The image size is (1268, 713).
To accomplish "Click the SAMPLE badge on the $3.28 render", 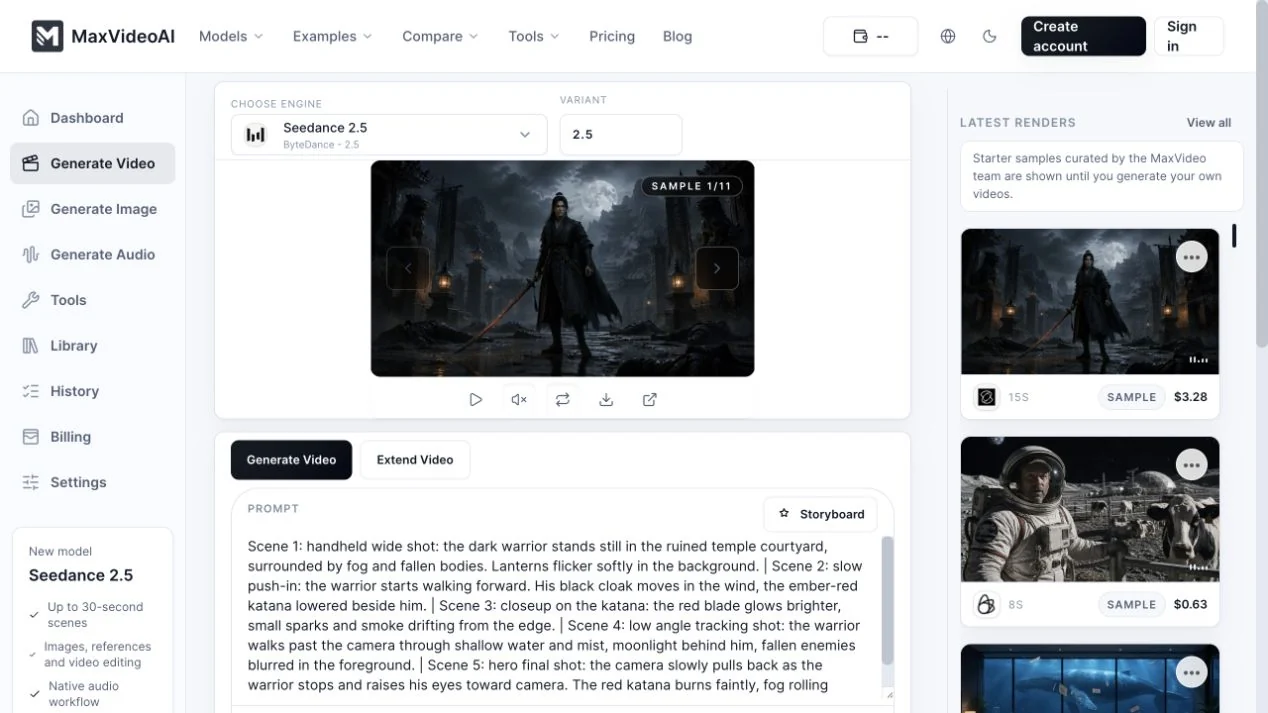I will (x=1132, y=397).
